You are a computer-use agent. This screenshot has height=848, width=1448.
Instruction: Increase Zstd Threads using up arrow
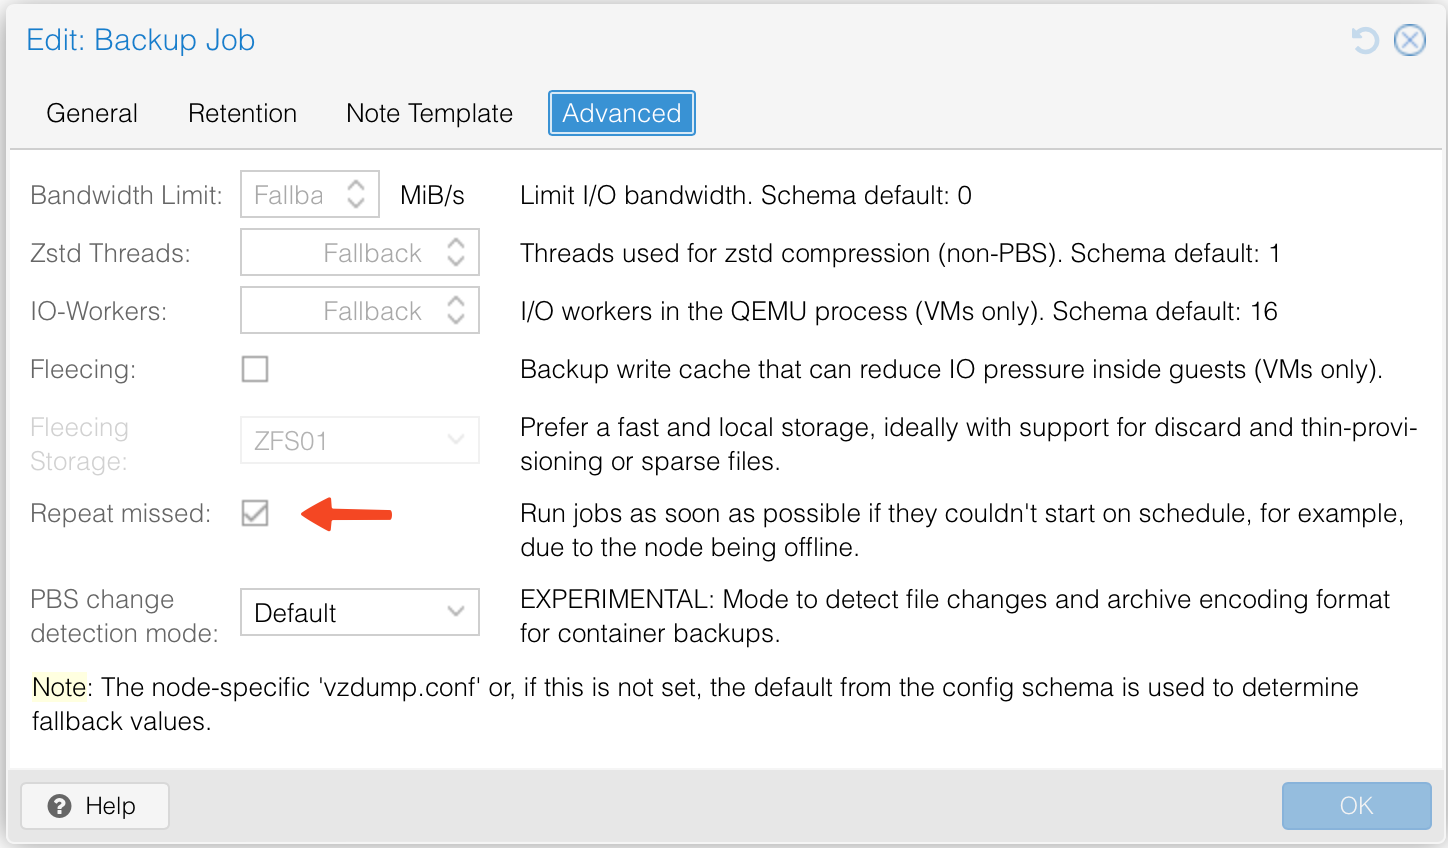click(x=456, y=243)
